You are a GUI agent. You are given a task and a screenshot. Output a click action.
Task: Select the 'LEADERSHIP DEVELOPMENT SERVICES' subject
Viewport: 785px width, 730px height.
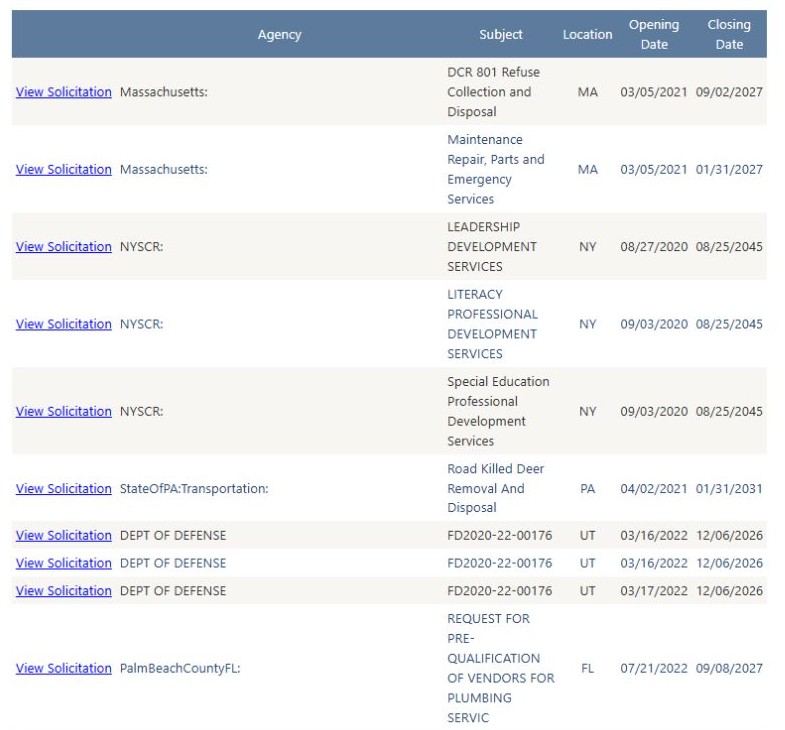click(492, 247)
